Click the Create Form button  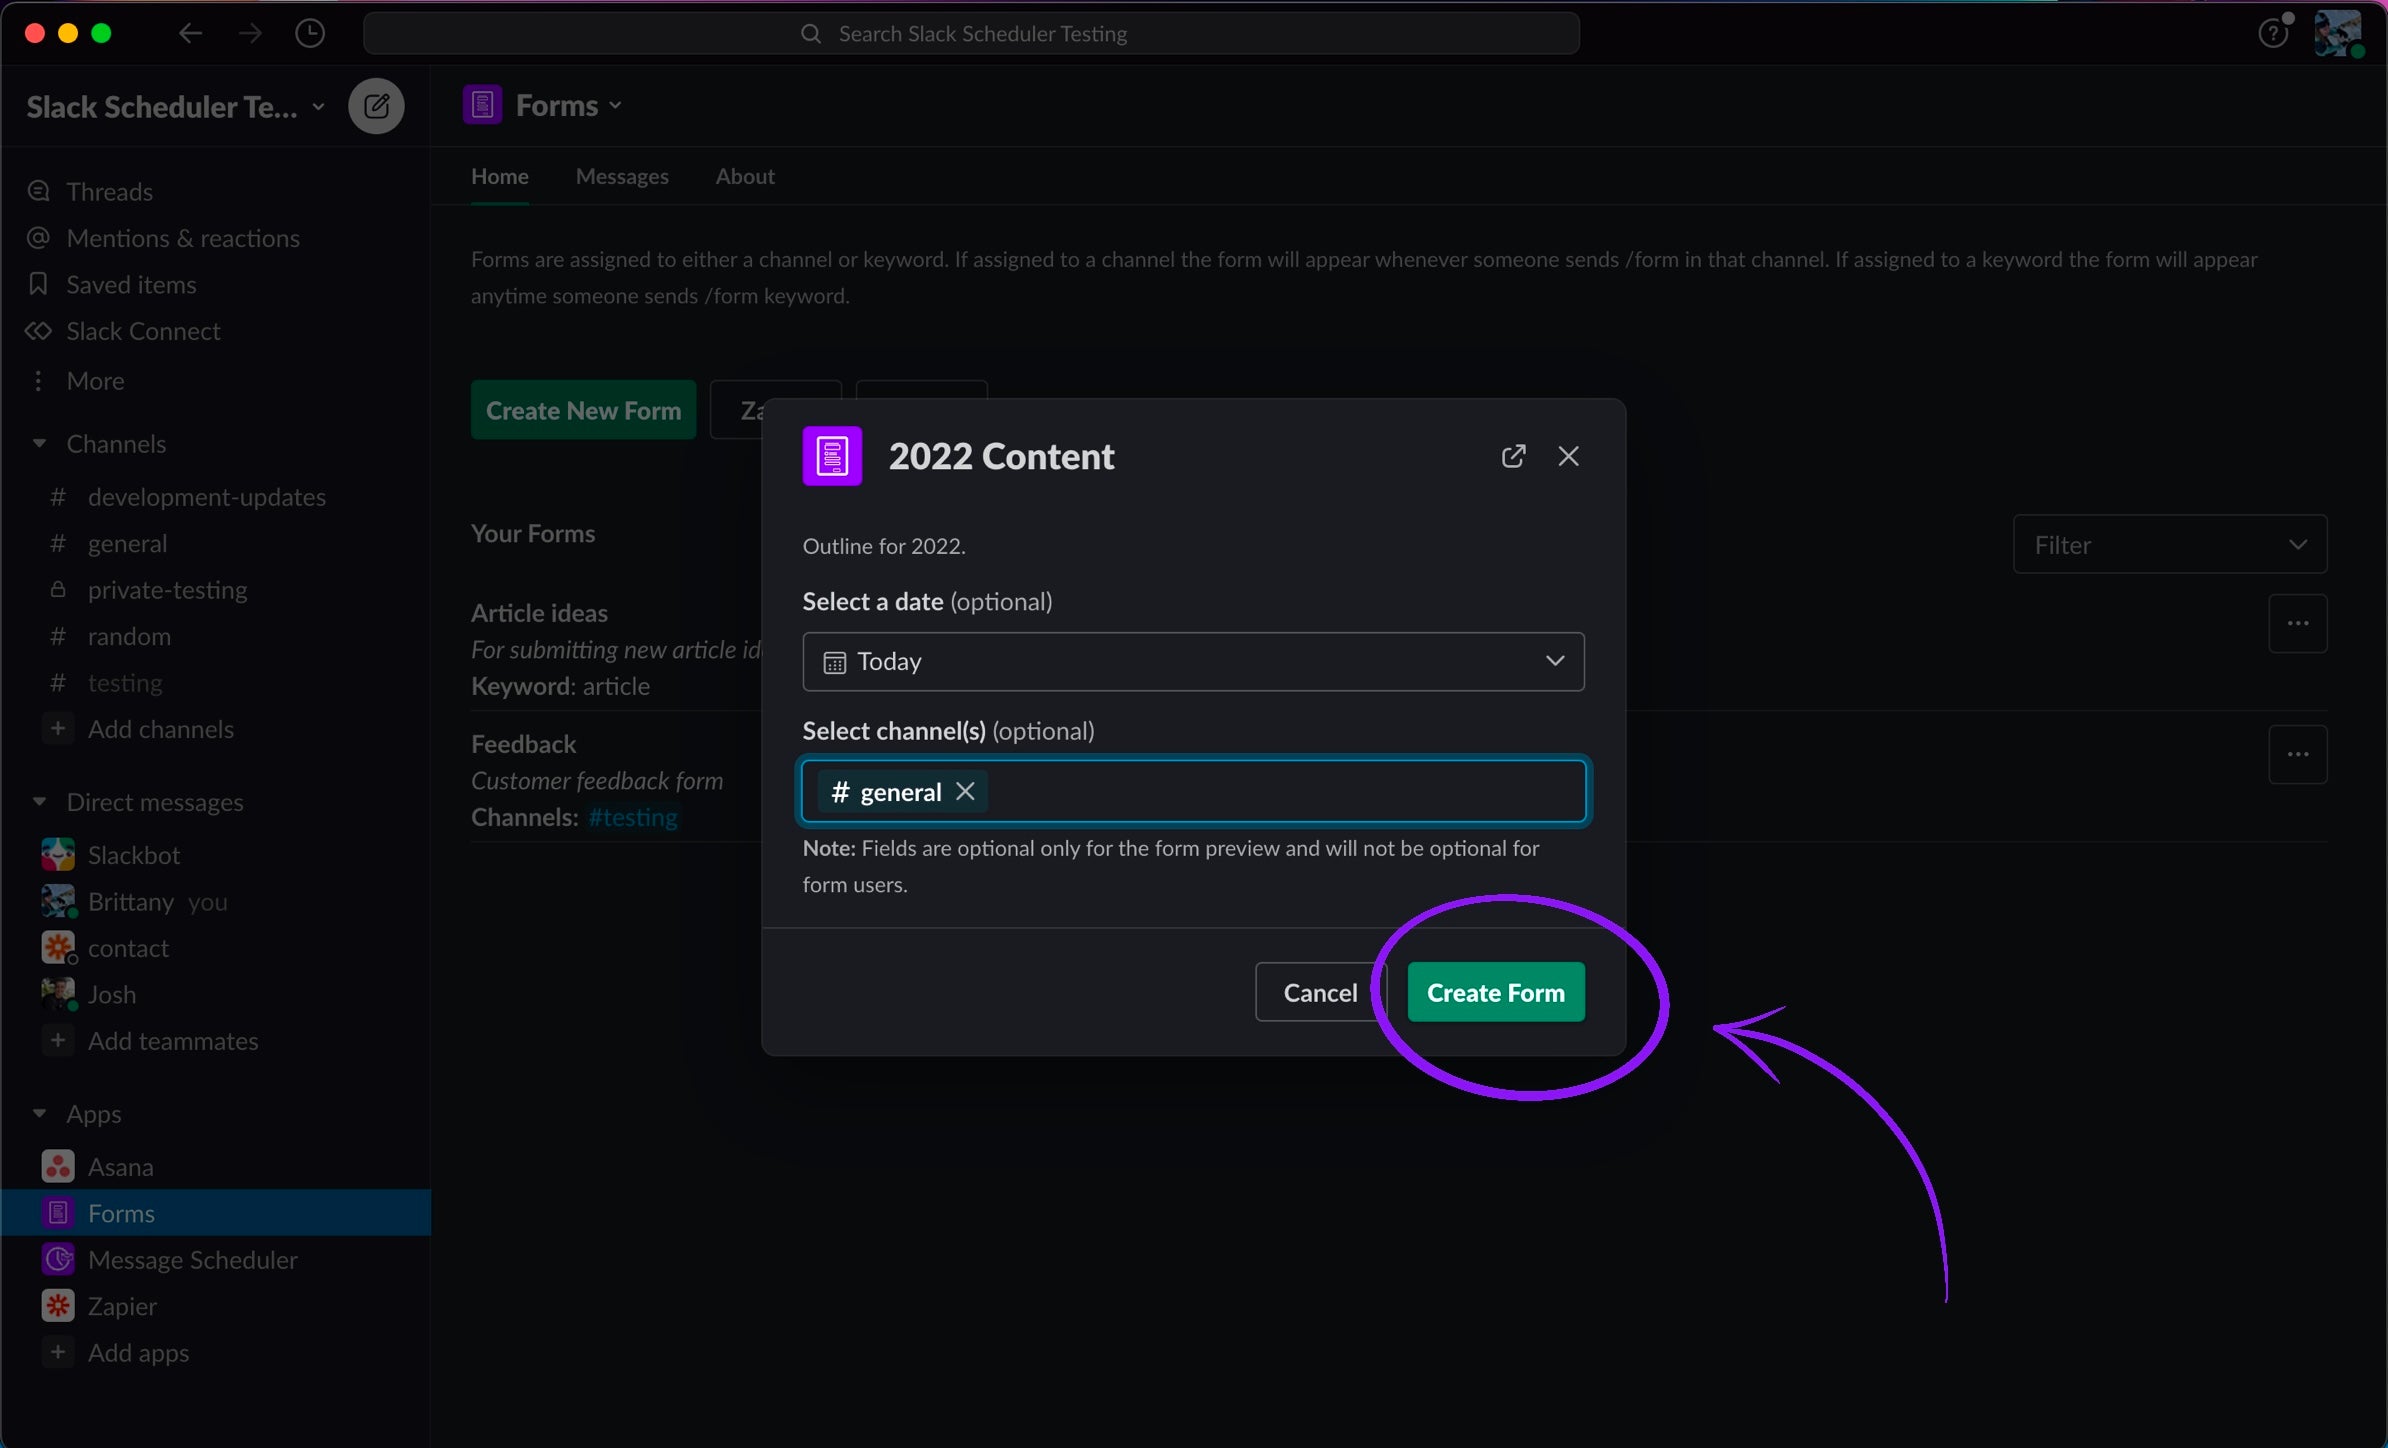click(x=1495, y=992)
